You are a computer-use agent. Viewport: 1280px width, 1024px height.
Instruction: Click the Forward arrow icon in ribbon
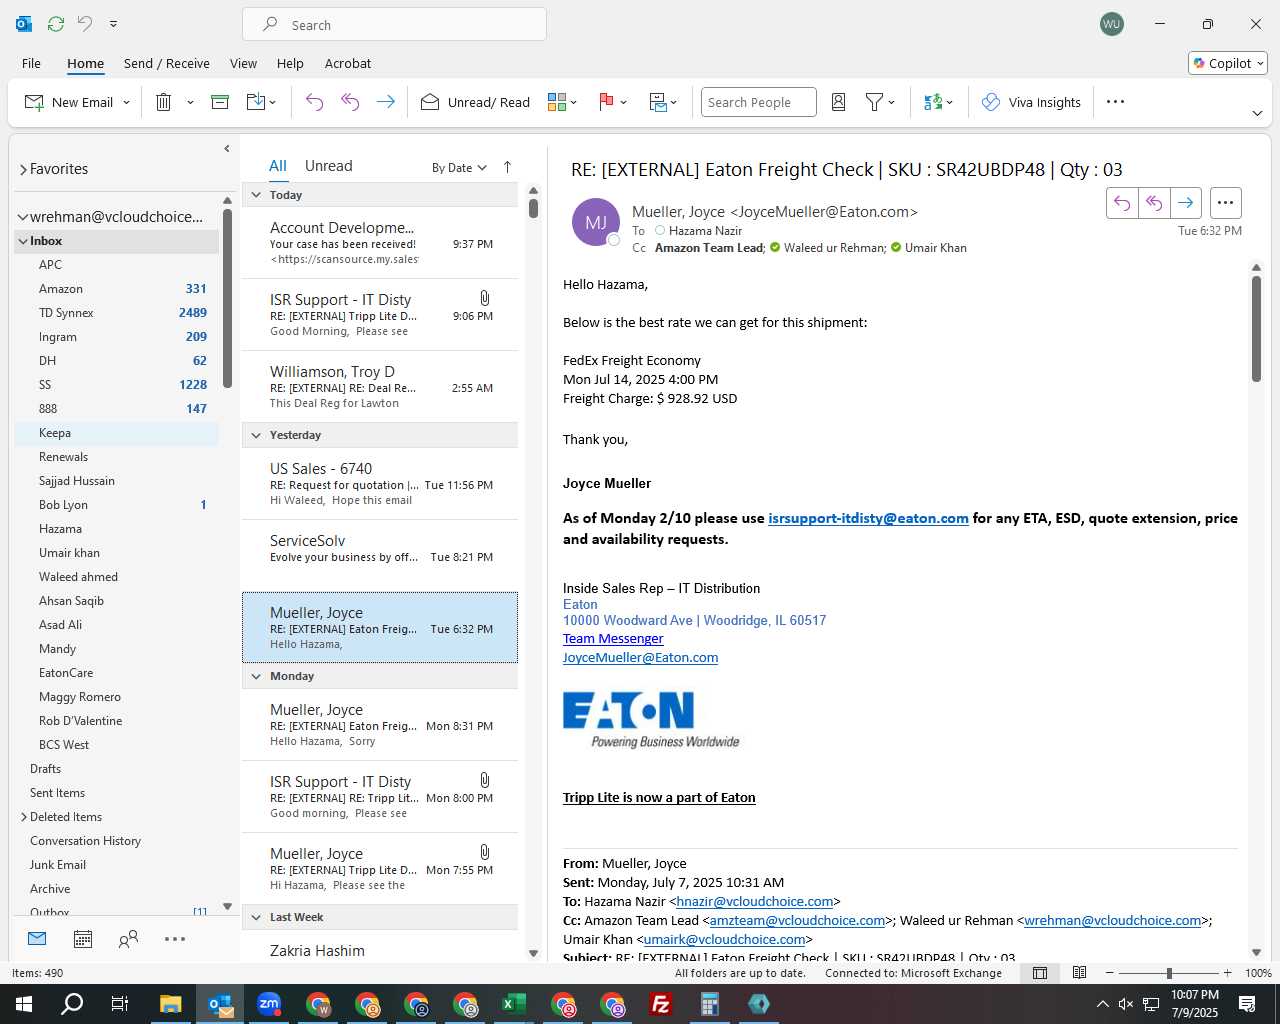pyautogui.click(x=385, y=102)
